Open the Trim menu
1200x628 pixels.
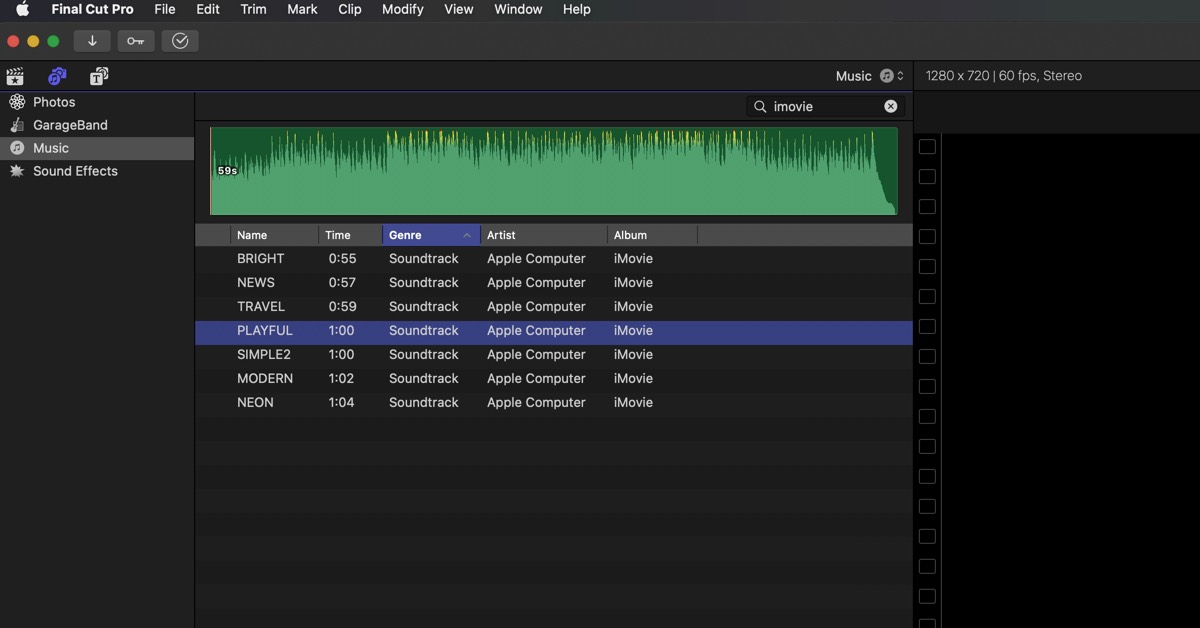click(x=254, y=9)
